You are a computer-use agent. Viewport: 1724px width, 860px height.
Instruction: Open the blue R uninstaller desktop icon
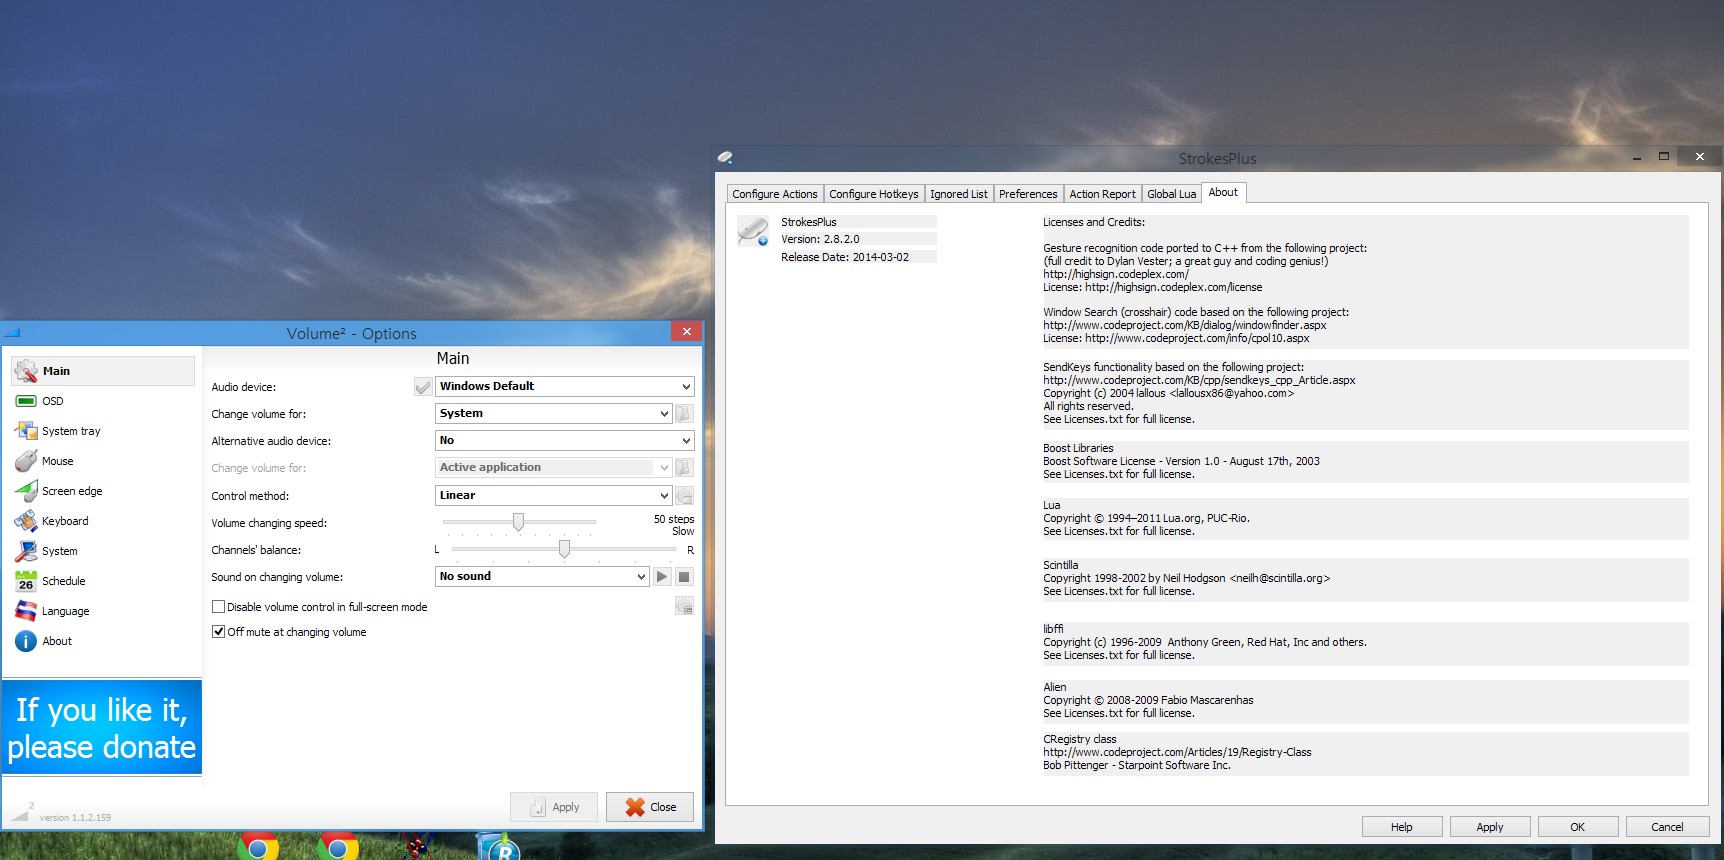[x=499, y=846]
